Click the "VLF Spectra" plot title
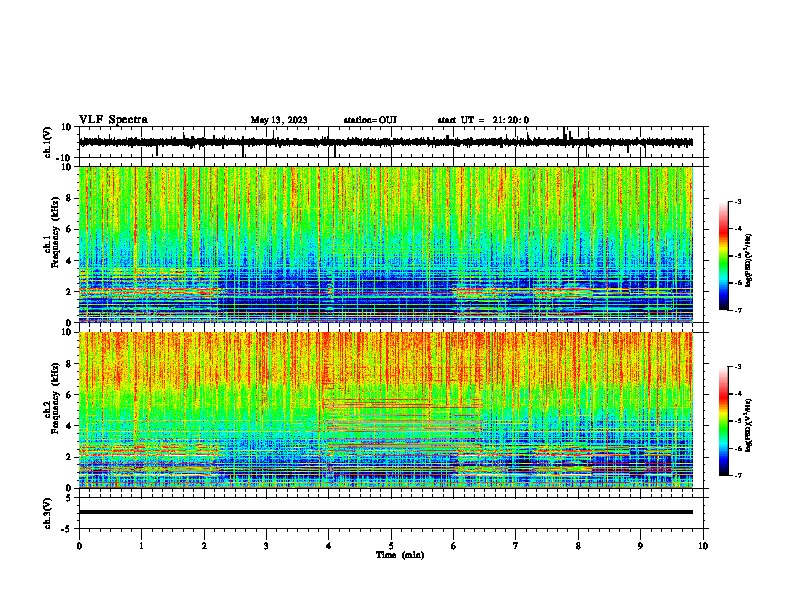The height and width of the screenshot is (612, 792). [x=113, y=120]
